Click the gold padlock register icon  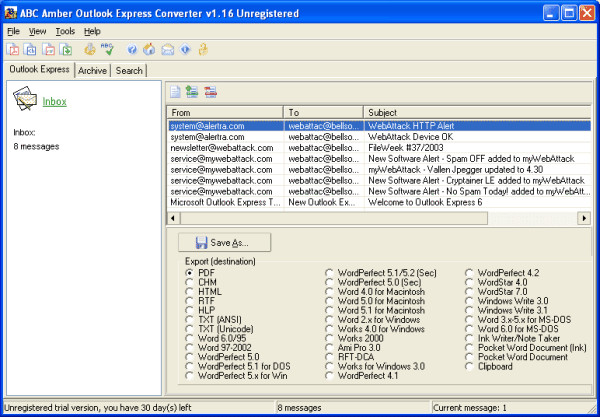click(203, 49)
